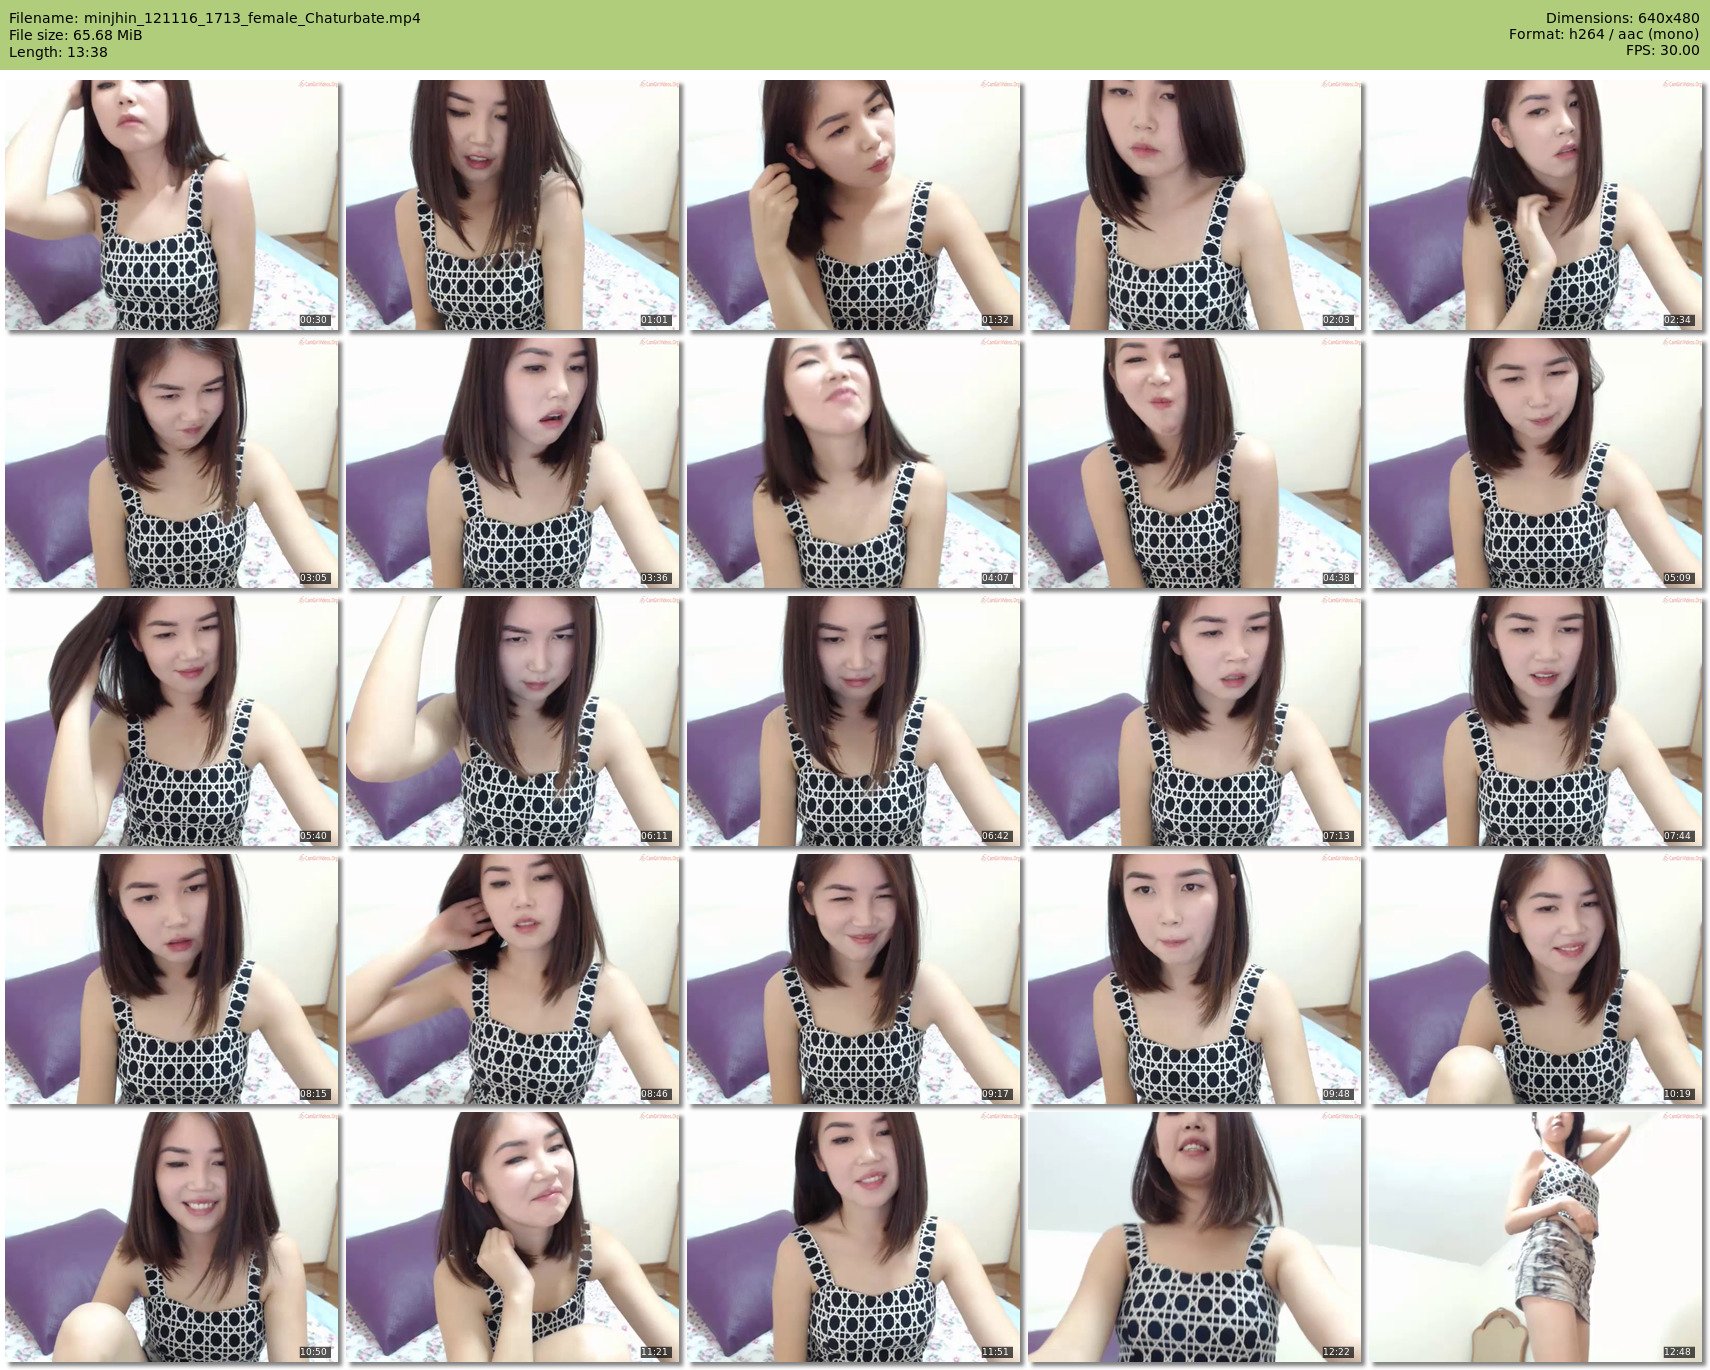Select the 03:05 thumbnail
Viewport: 1710px width, 1370px height.
click(172, 463)
